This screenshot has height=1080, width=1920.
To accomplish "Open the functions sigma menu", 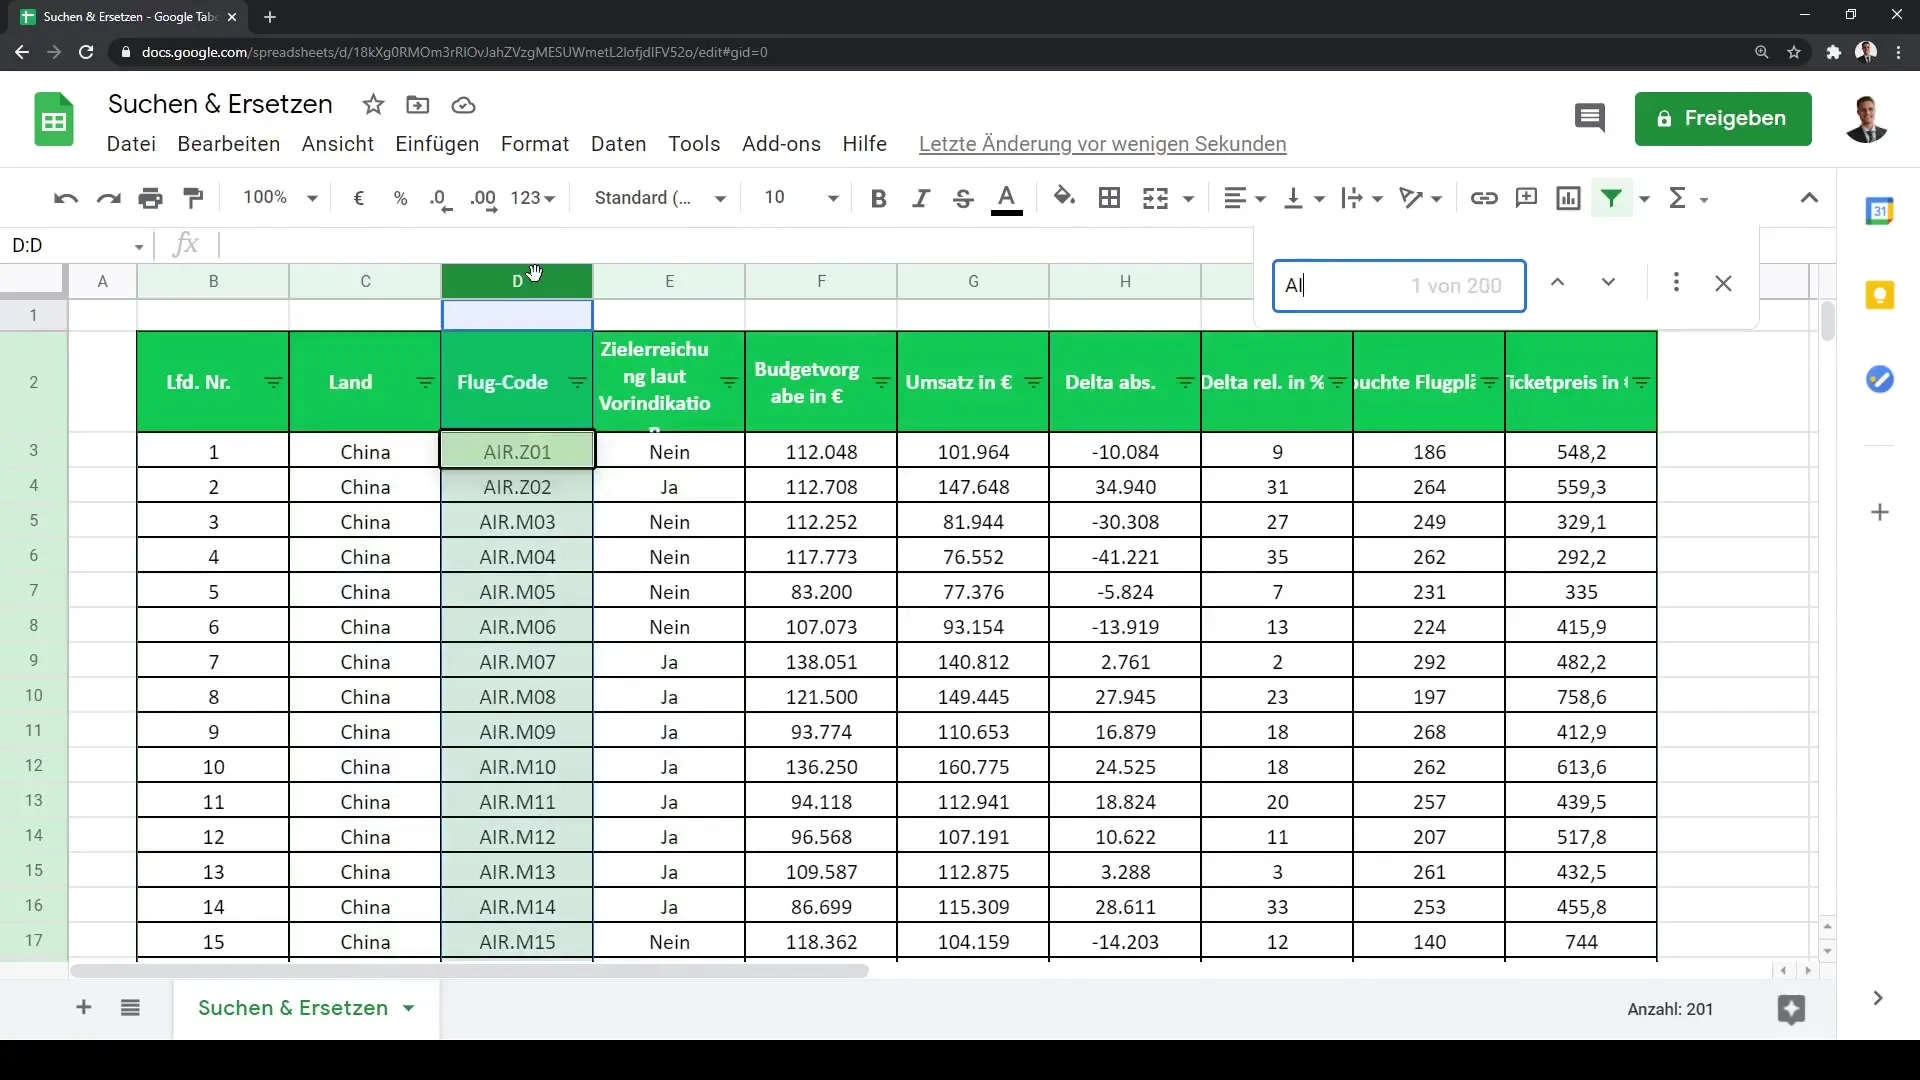I will [1686, 198].
